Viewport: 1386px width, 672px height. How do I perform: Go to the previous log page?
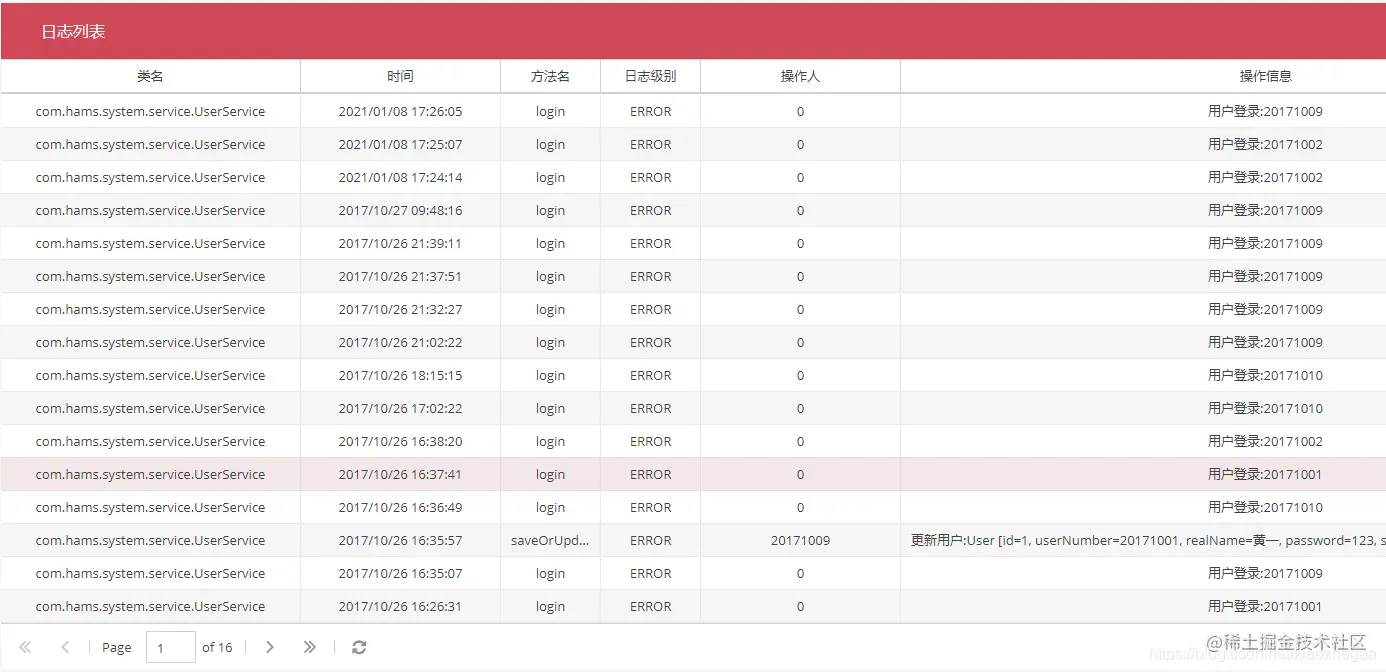[65, 647]
